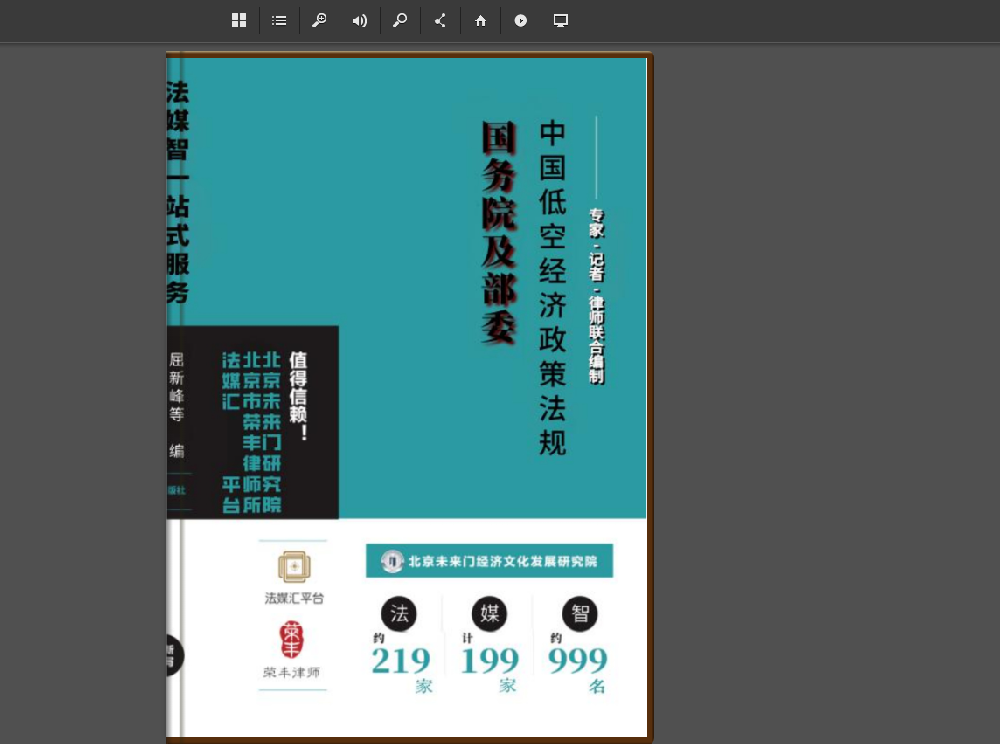Screen dimensions: 1000x744
Task: Click the black circle labeled 智
Action: (579, 613)
